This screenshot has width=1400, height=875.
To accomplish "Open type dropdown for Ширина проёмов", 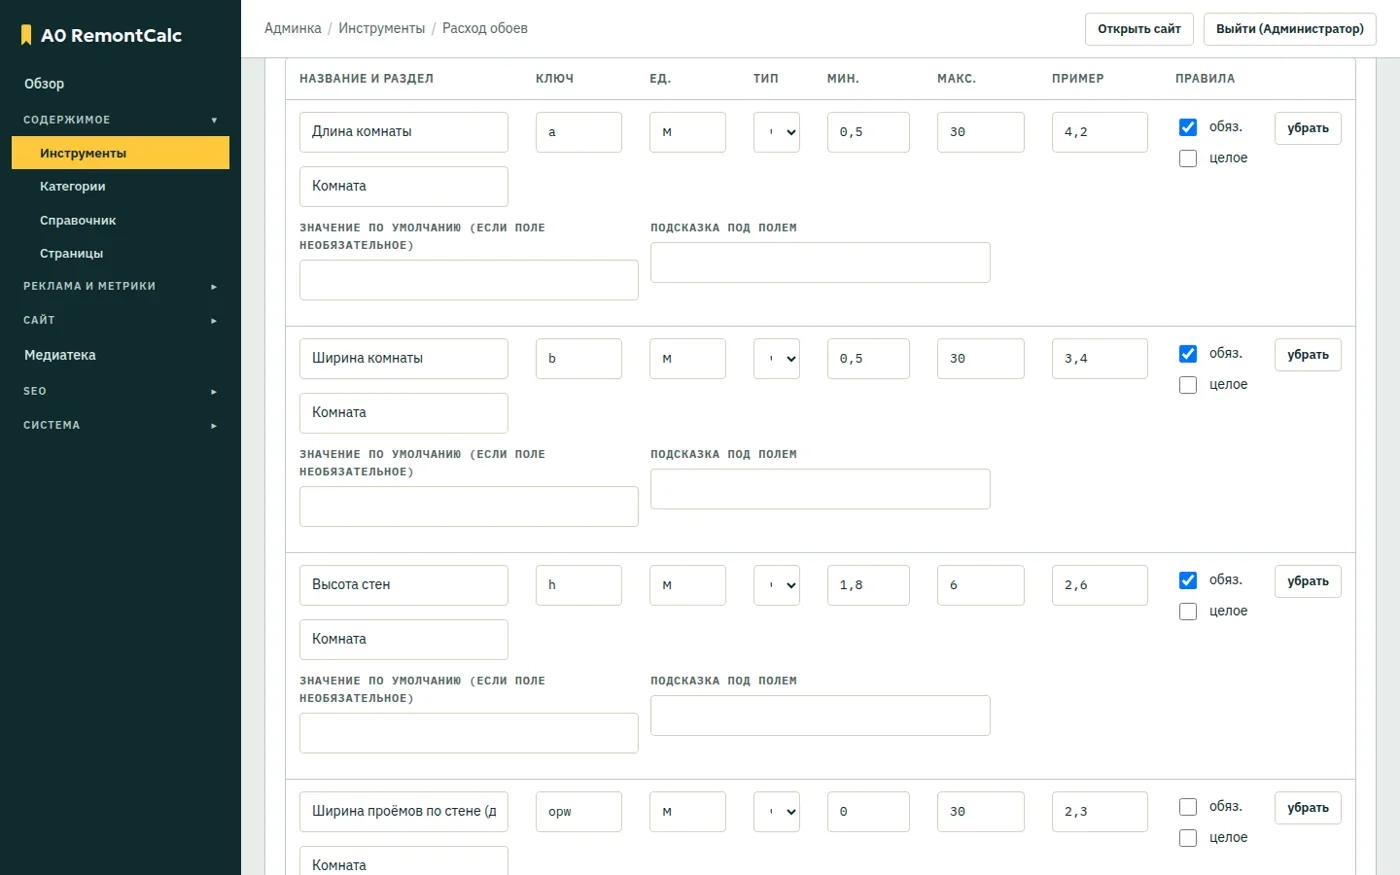I will pyautogui.click(x=777, y=812).
